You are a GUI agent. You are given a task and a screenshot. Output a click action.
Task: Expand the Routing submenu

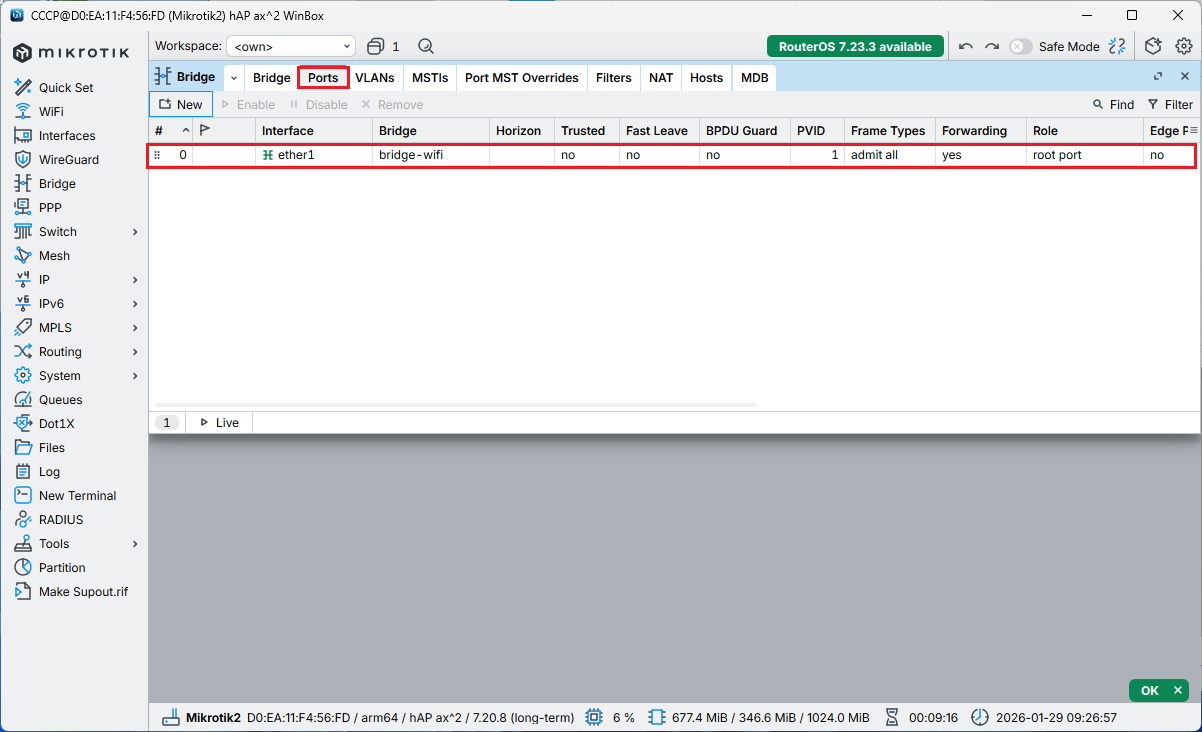point(135,352)
